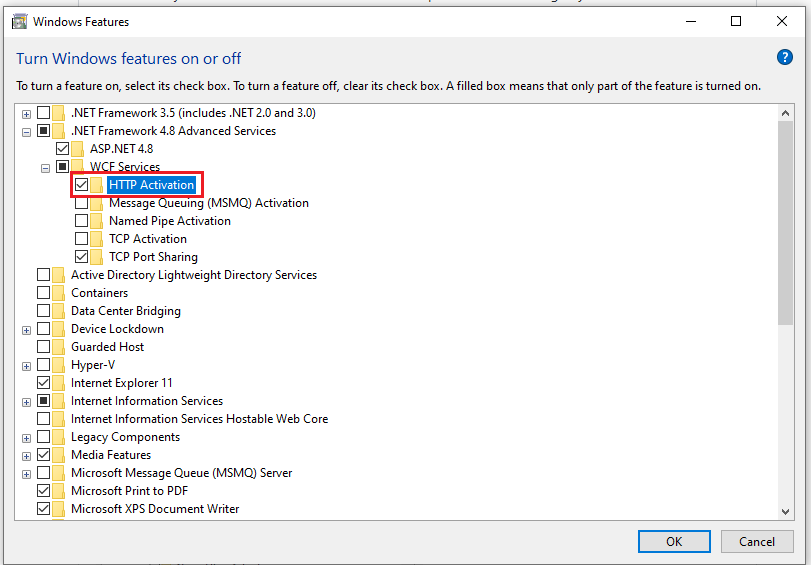The width and height of the screenshot is (811, 565).
Task: Click folder icon beside Internet Explorer 11
Action: pyautogui.click(x=58, y=383)
